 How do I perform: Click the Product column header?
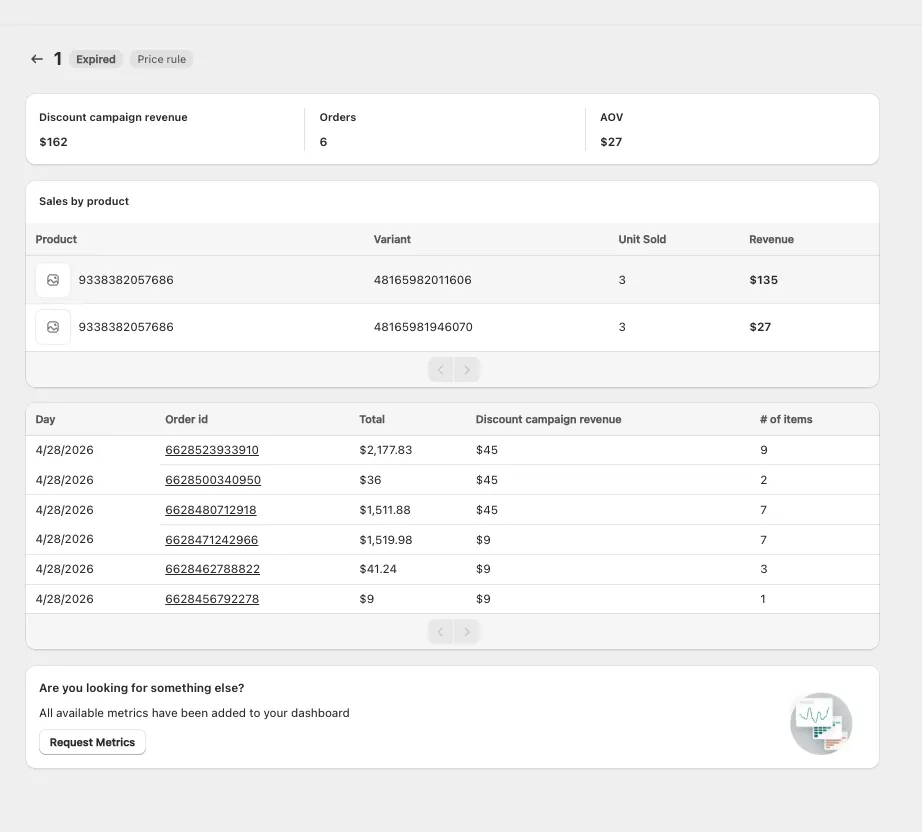click(56, 239)
